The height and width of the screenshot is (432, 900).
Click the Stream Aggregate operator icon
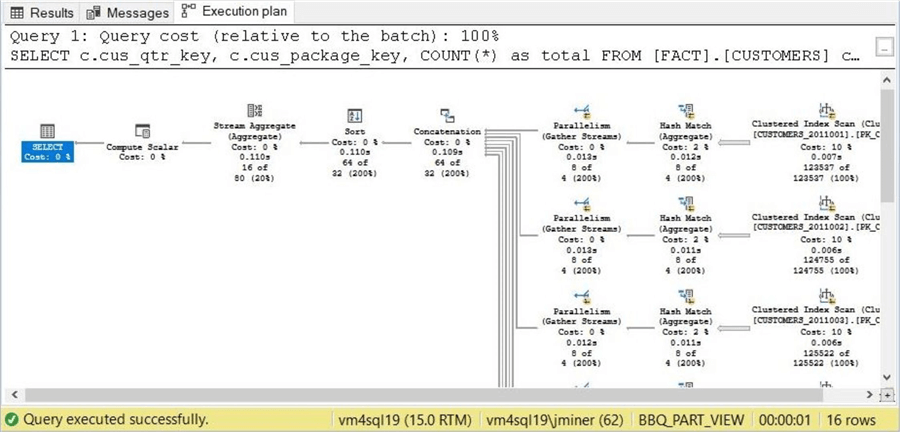coord(254,110)
